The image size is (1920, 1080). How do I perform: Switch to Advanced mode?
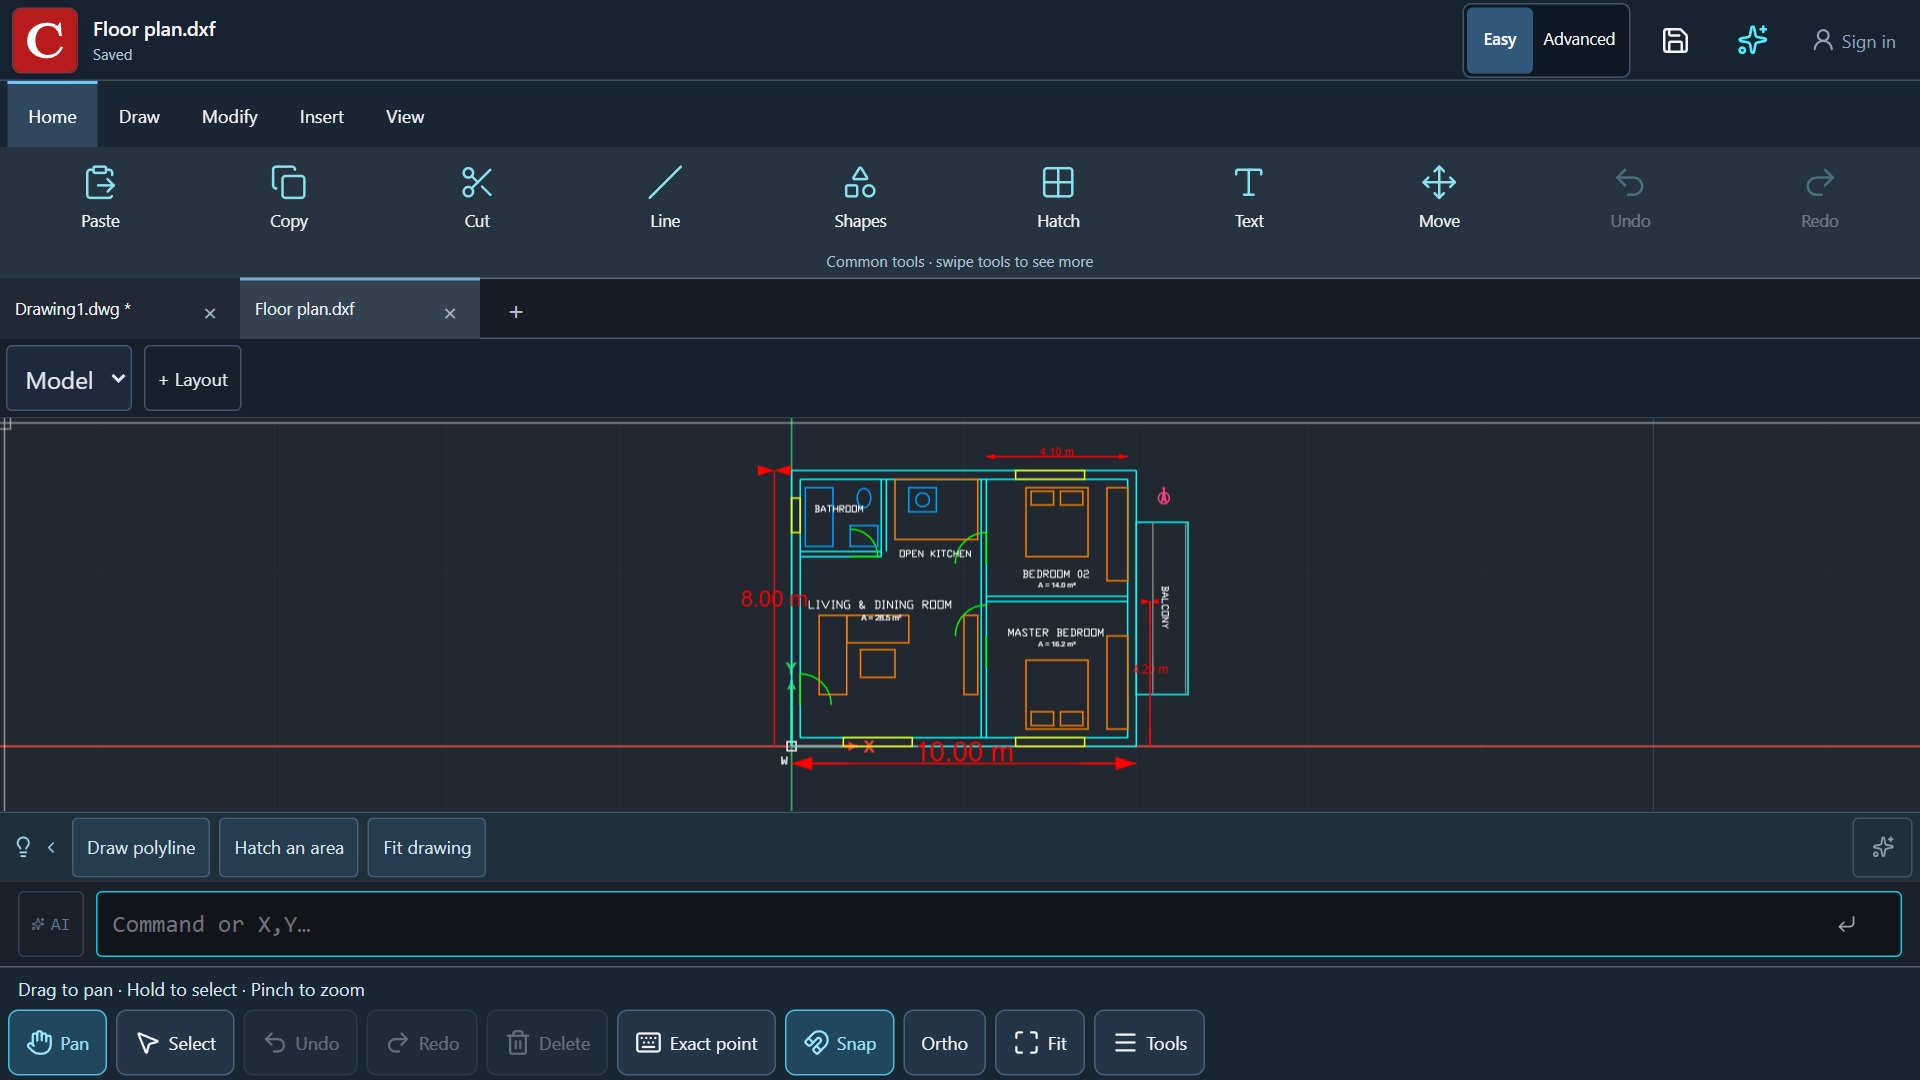pyautogui.click(x=1579, y=40)
